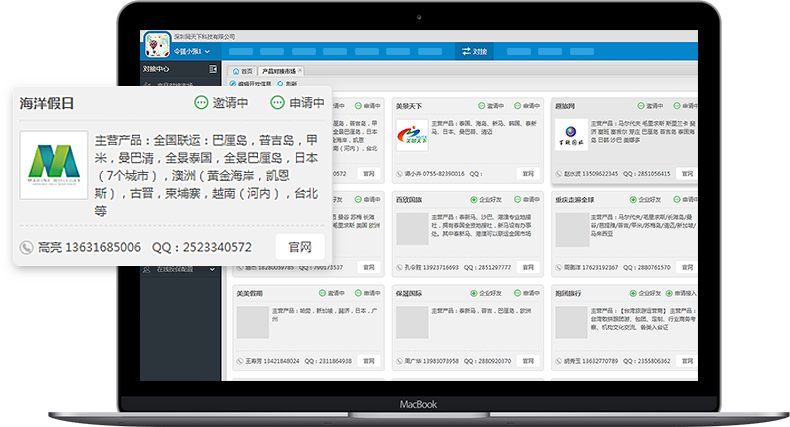Screen dimensions: 790x427
Task: Click the 美景天下 card title
Action: 409,106
